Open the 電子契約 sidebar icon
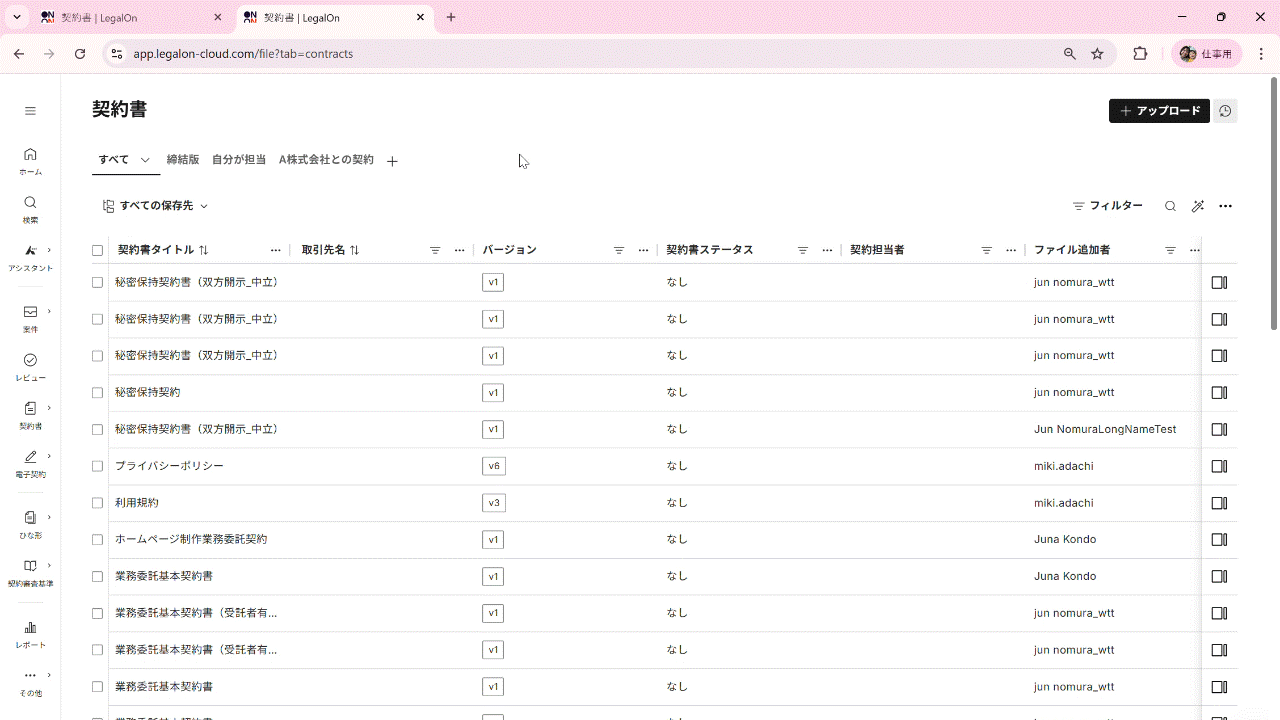The width and height of the screenshot is (1280, 720). (30, 462)
